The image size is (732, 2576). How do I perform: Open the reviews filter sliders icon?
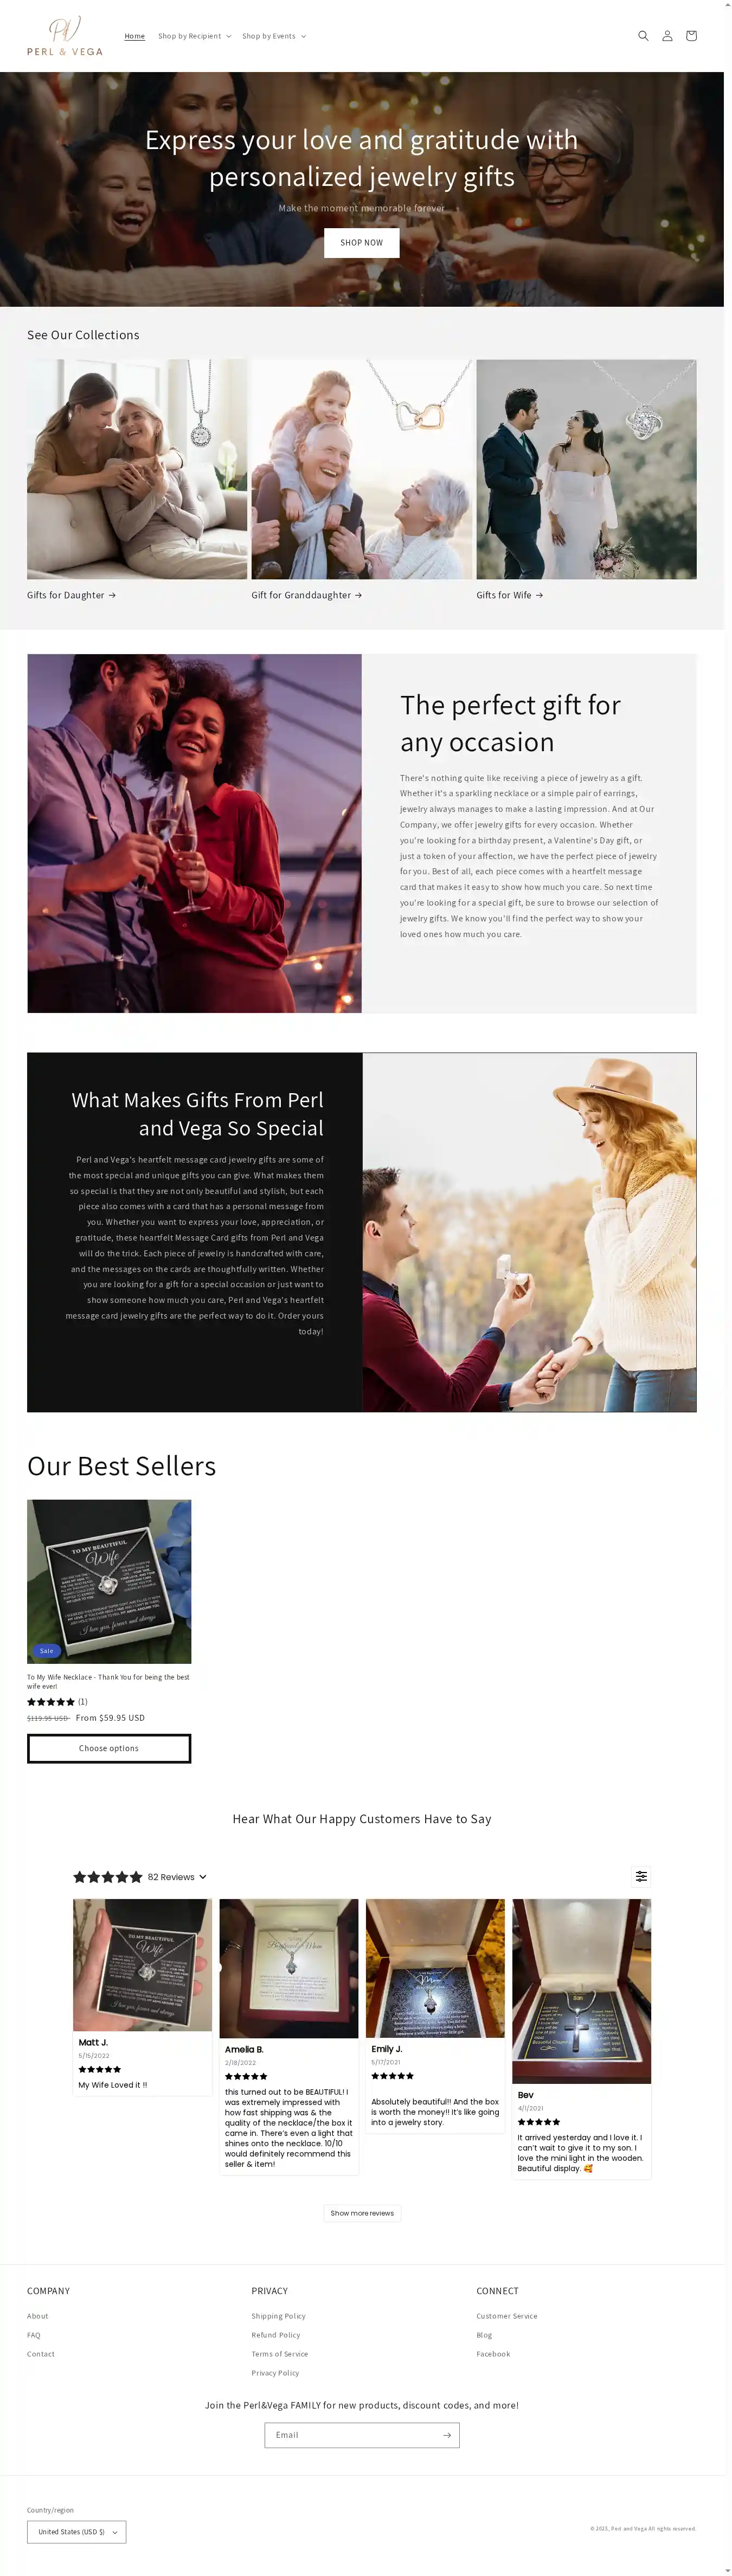coord(642,1876)
